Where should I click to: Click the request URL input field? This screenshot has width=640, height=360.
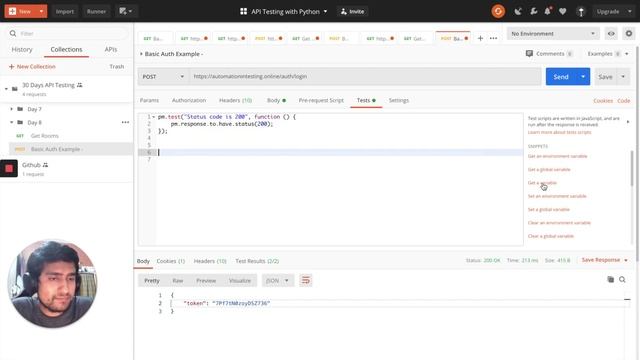(365, 76)
